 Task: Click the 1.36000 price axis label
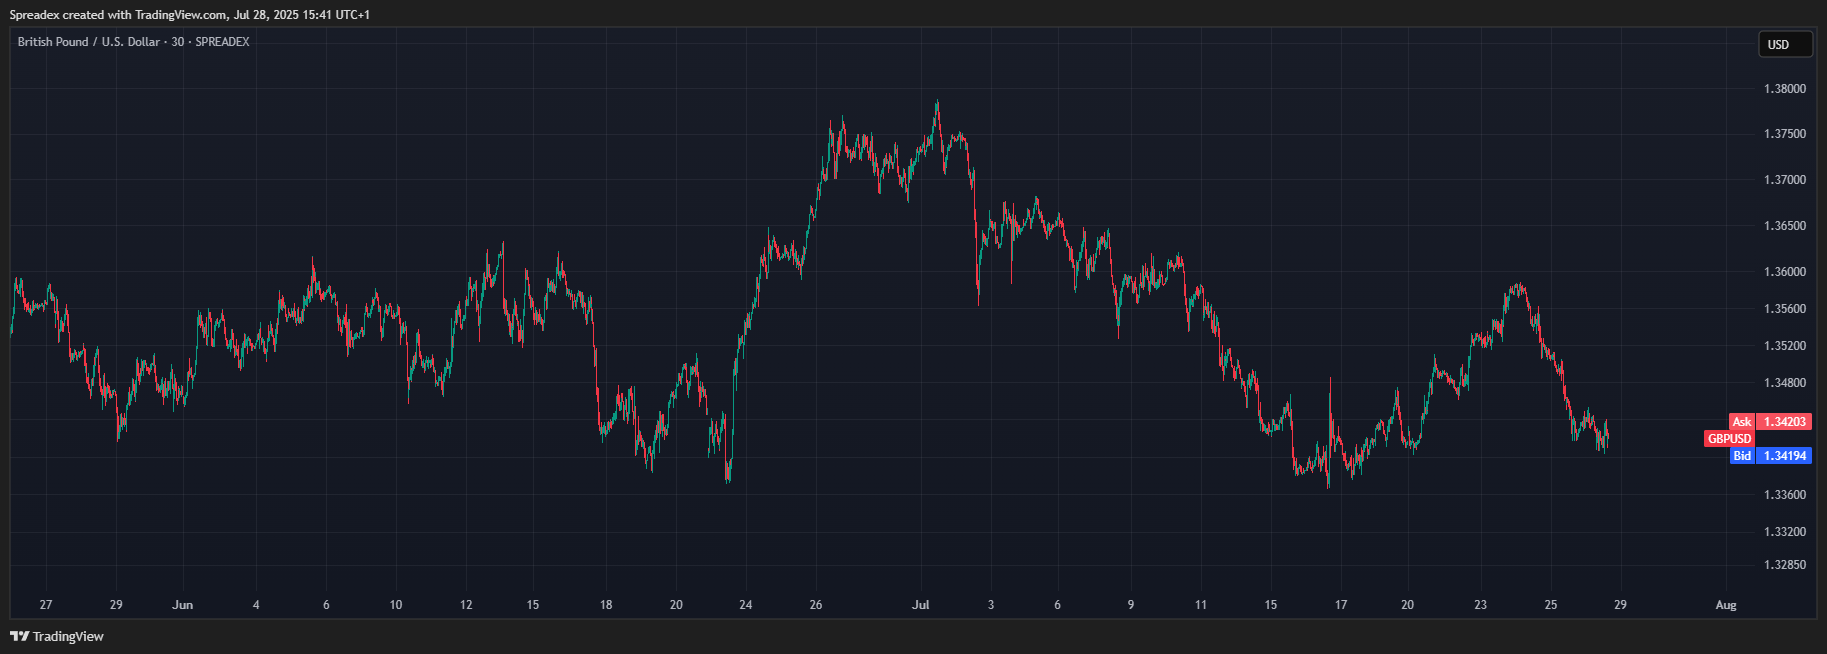click(x=1785, y=272)
